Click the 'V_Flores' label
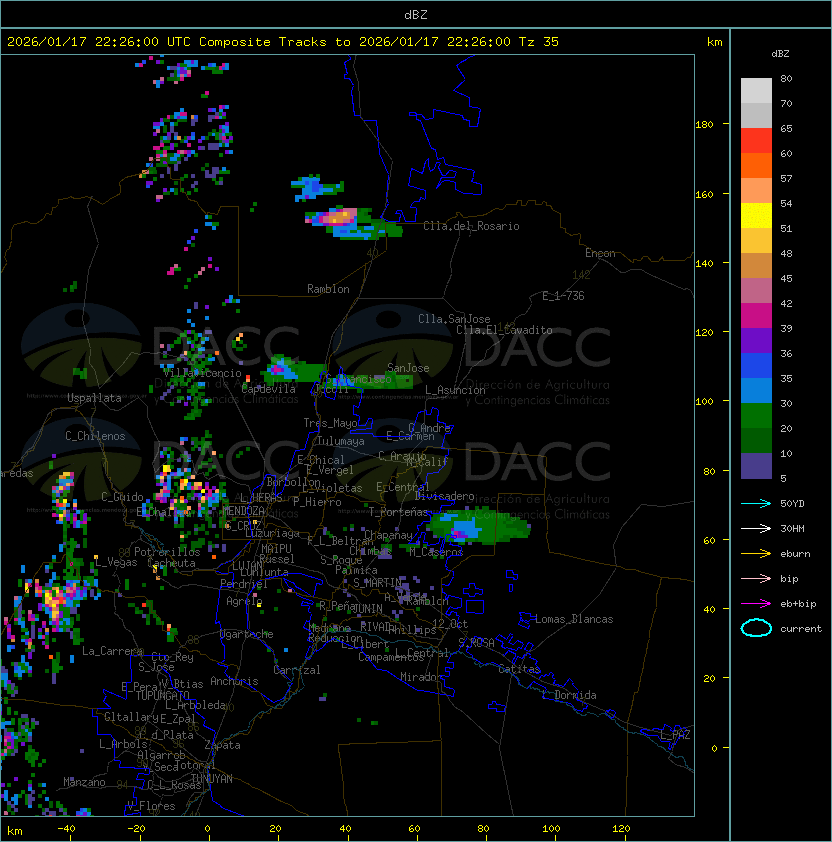 [151, 806]
